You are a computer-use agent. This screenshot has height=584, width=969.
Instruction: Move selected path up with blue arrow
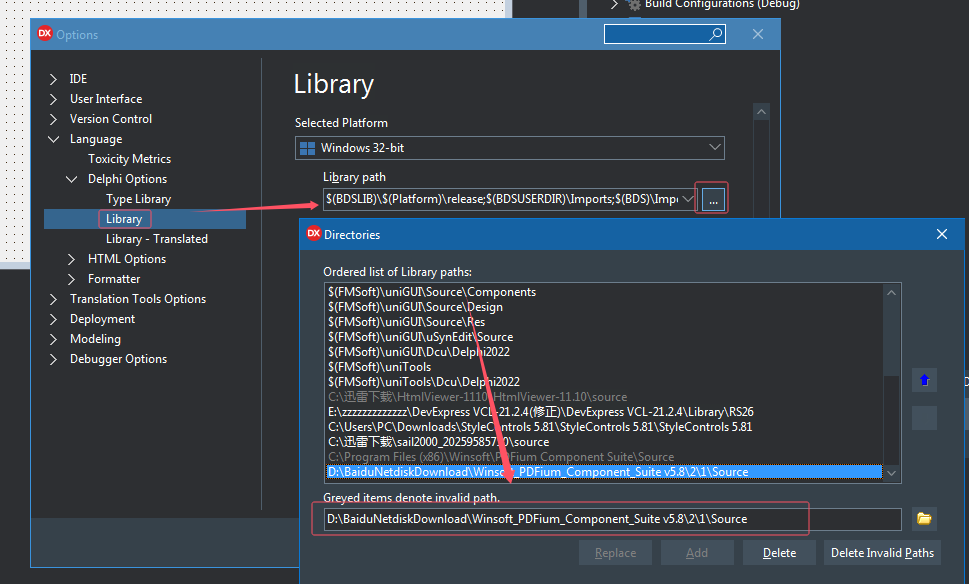pyautogui.click(x=925, y=380)
